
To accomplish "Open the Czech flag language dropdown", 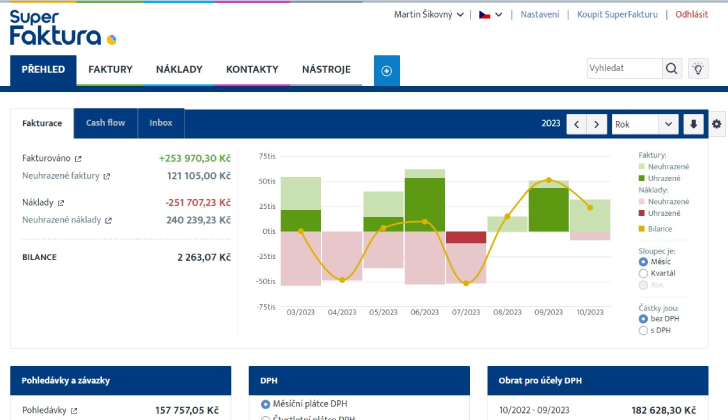I will click(x=490, y=15).
